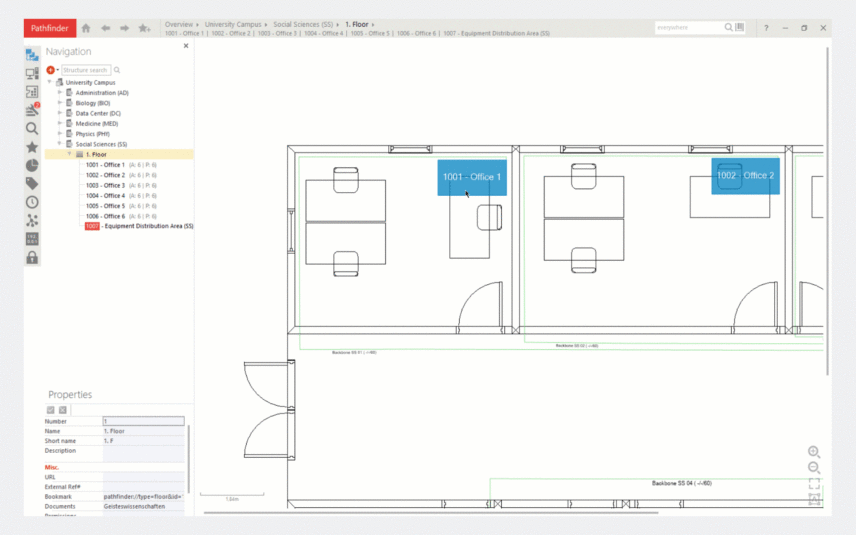The height and width of the screenshot is (535, 856).
Task: Open the help question mark
Action: point(766,28)
